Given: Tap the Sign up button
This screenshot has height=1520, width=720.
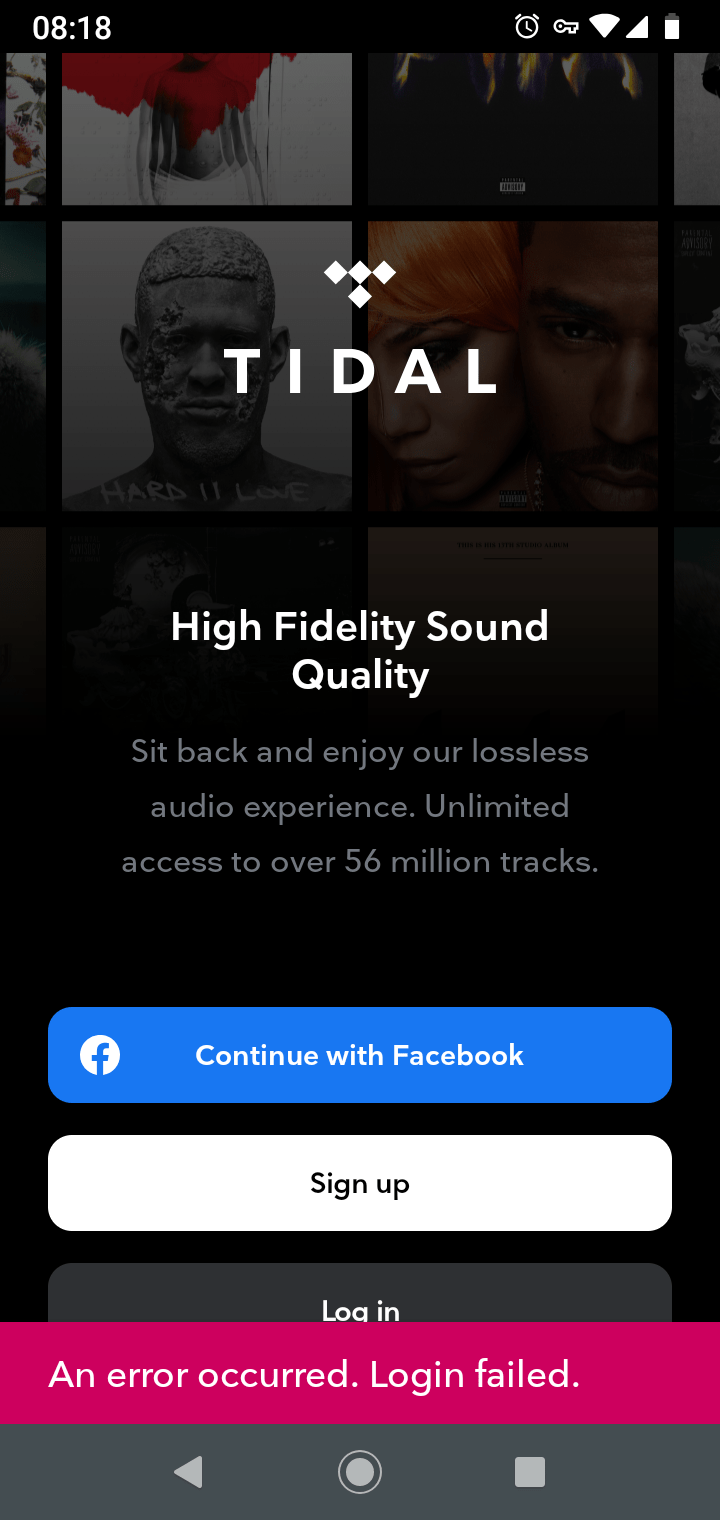Looking at the screenshot, I should 360,1183.
